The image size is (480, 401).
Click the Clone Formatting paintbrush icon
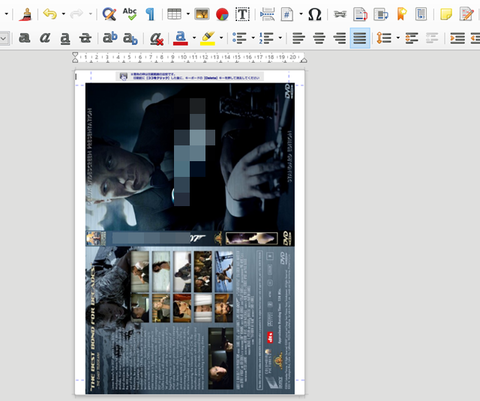pos(25,14)
